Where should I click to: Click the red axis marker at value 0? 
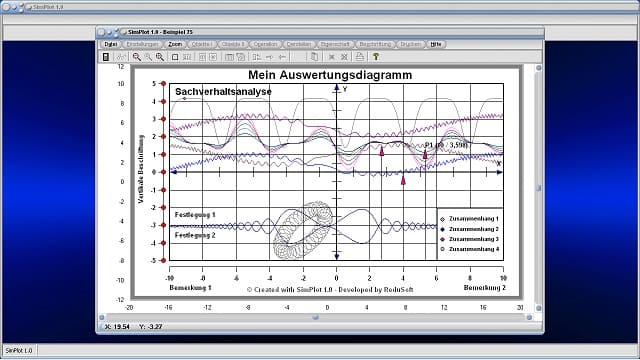point(163,172)
